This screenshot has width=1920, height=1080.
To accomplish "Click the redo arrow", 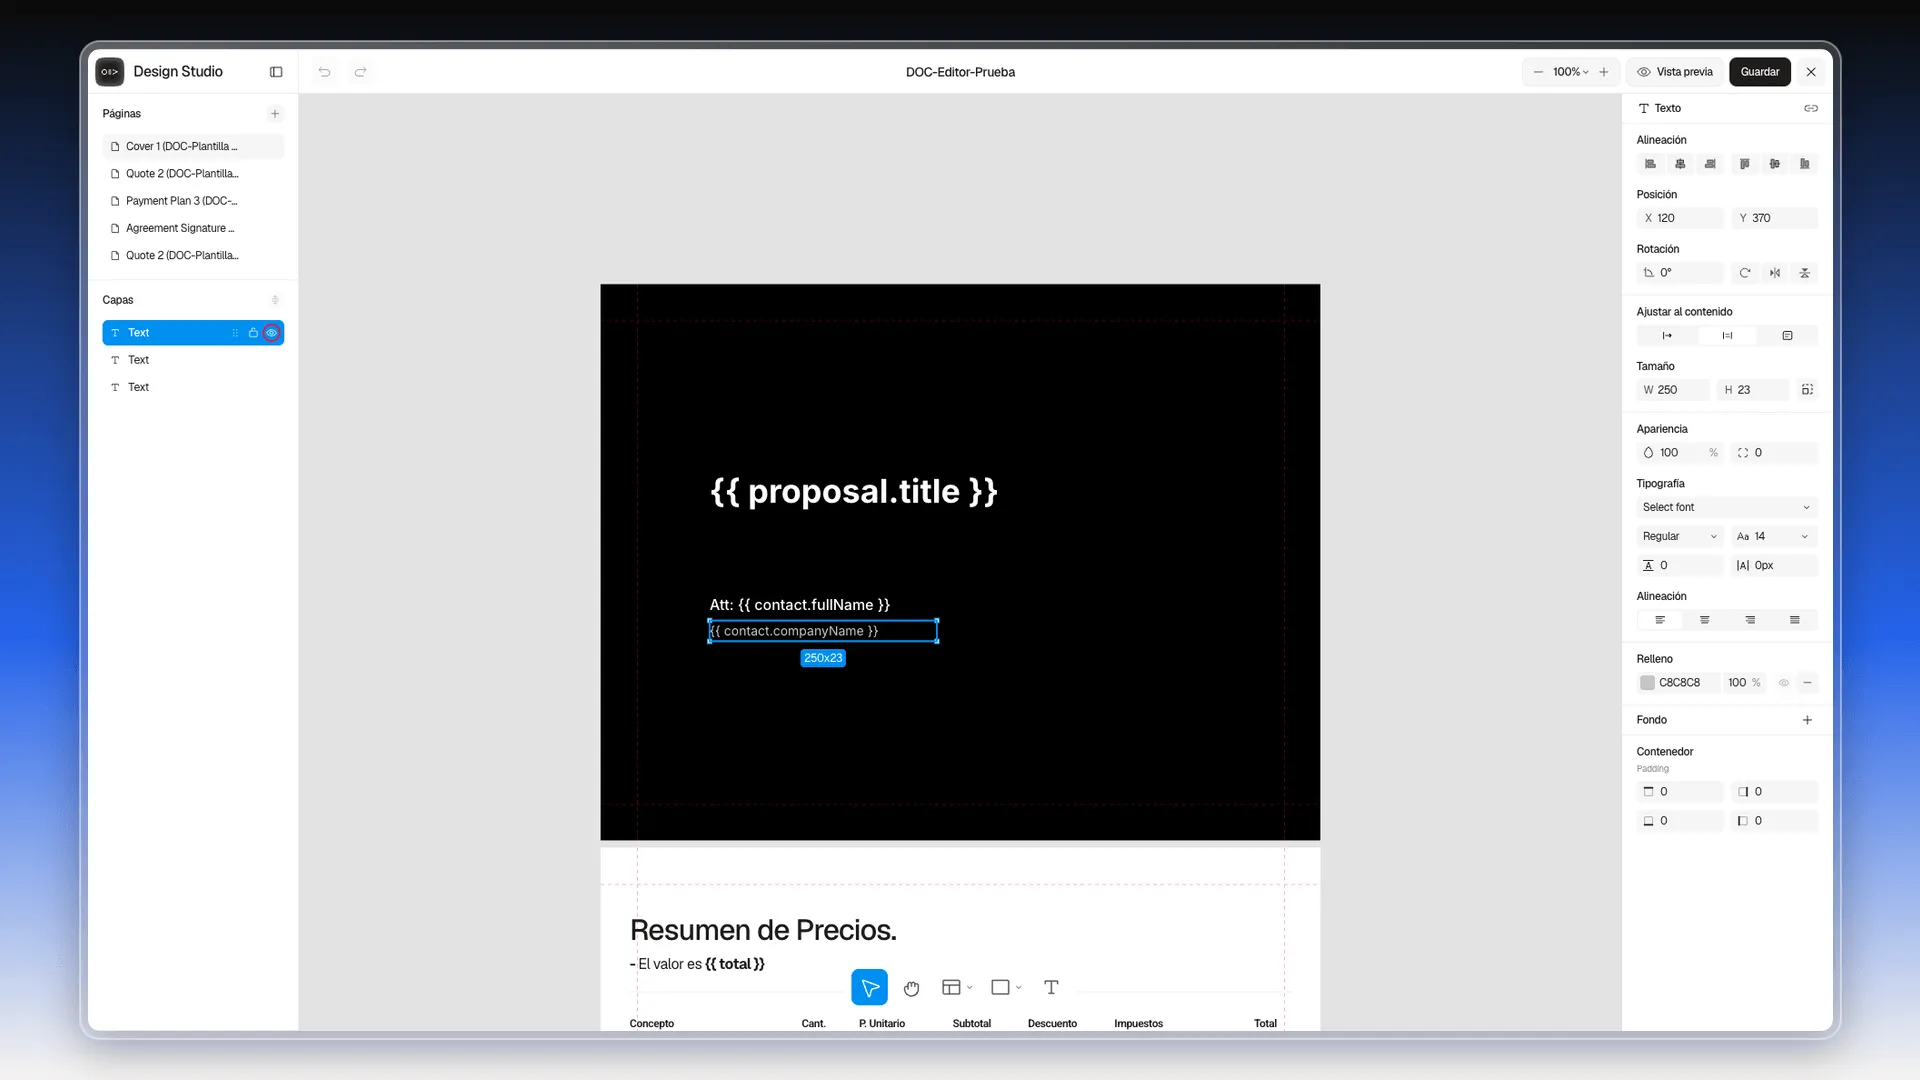I will pos(361,72).
